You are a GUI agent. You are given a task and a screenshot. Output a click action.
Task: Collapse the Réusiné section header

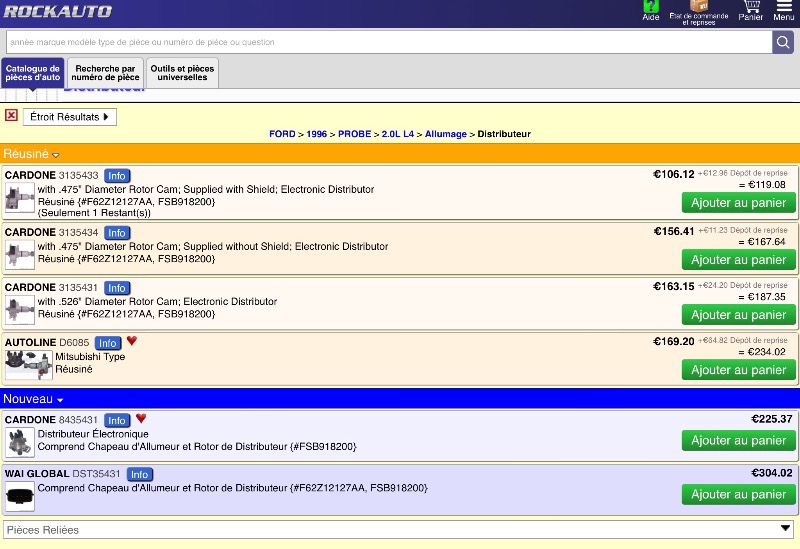[x=31, y=154]
